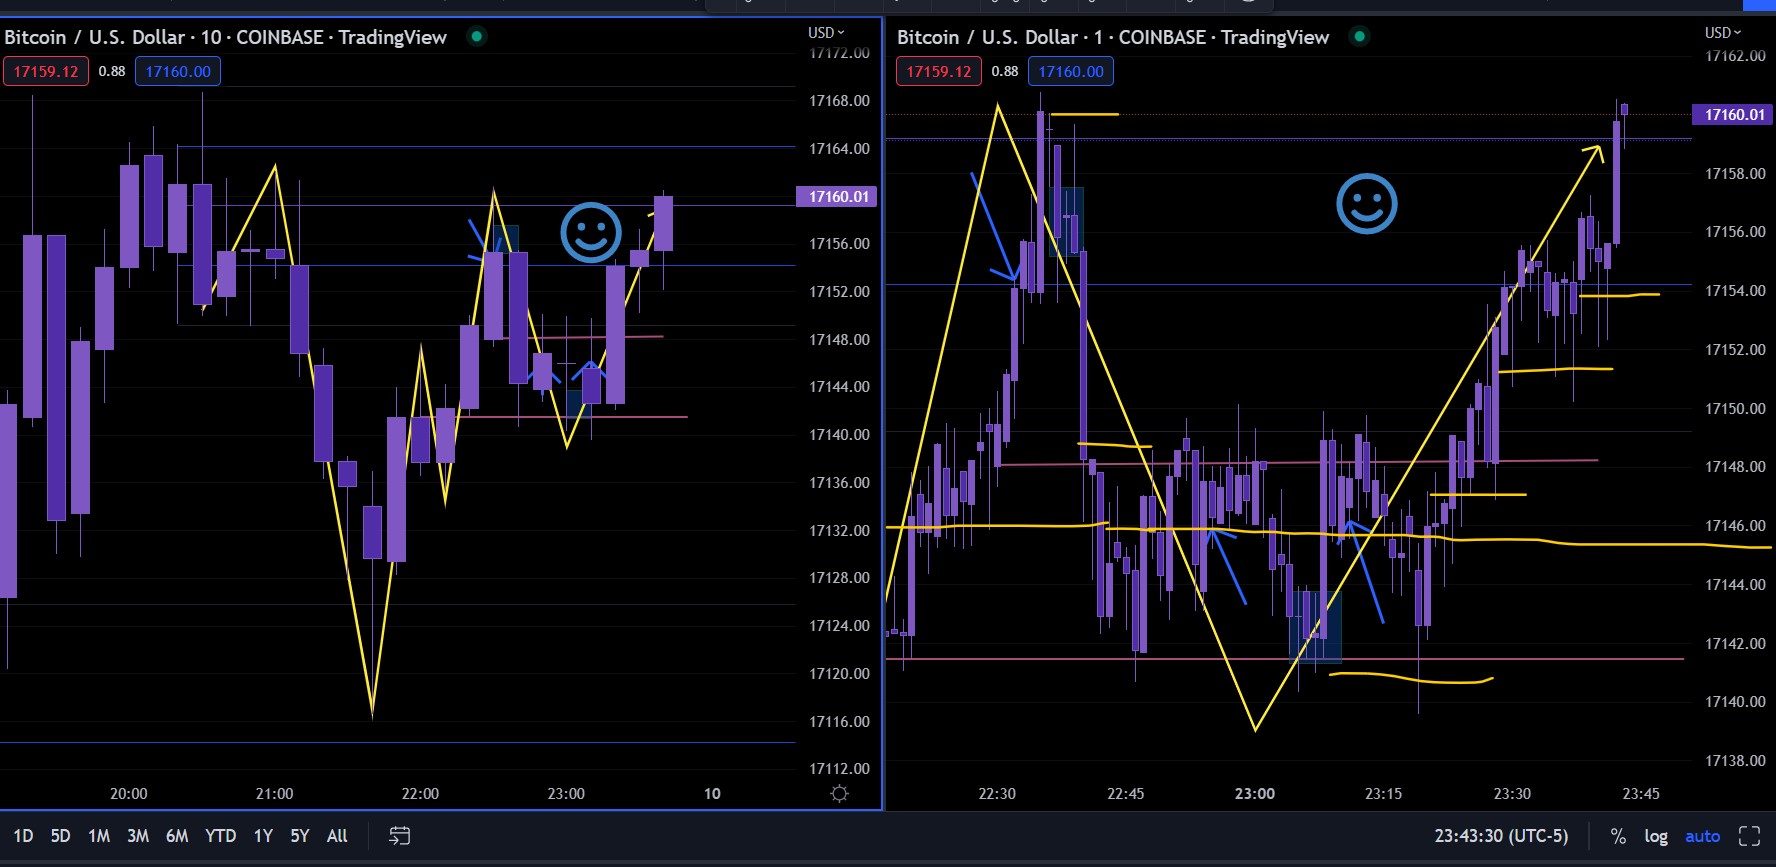Viewport: 1776px width, 867px height.
Task: Click the 22:30 time label on right chart
Action: pos(997,794)
